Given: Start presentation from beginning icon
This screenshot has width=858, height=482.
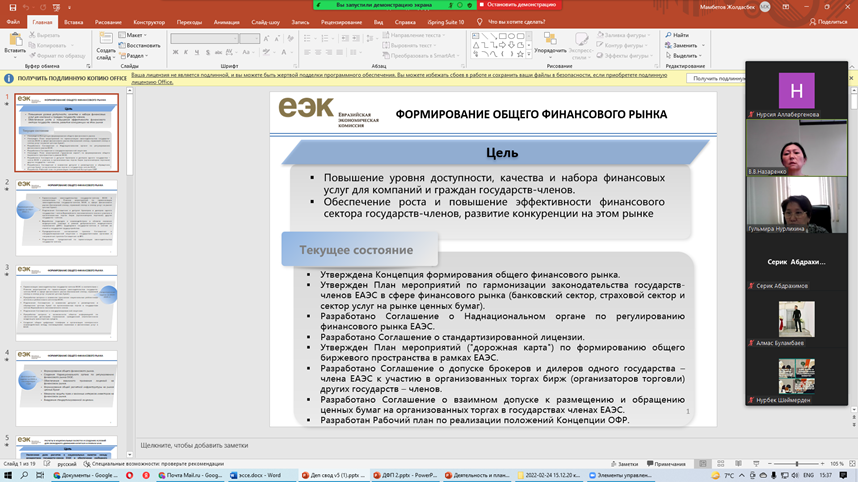Looking at the screenshot, I should (56, 8).
